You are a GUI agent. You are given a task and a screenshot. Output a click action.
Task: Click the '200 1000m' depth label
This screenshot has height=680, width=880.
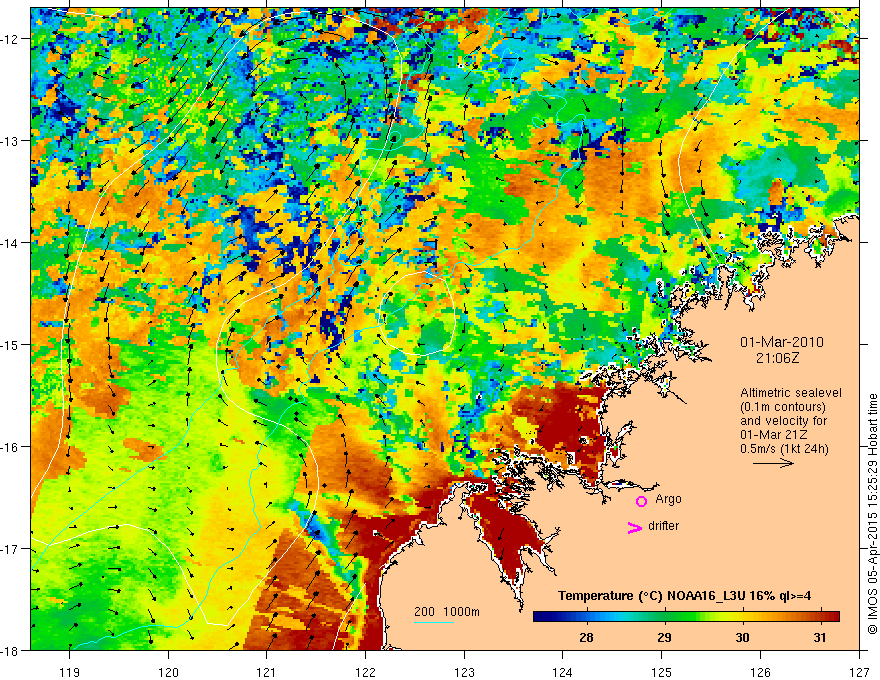point(447,612)
